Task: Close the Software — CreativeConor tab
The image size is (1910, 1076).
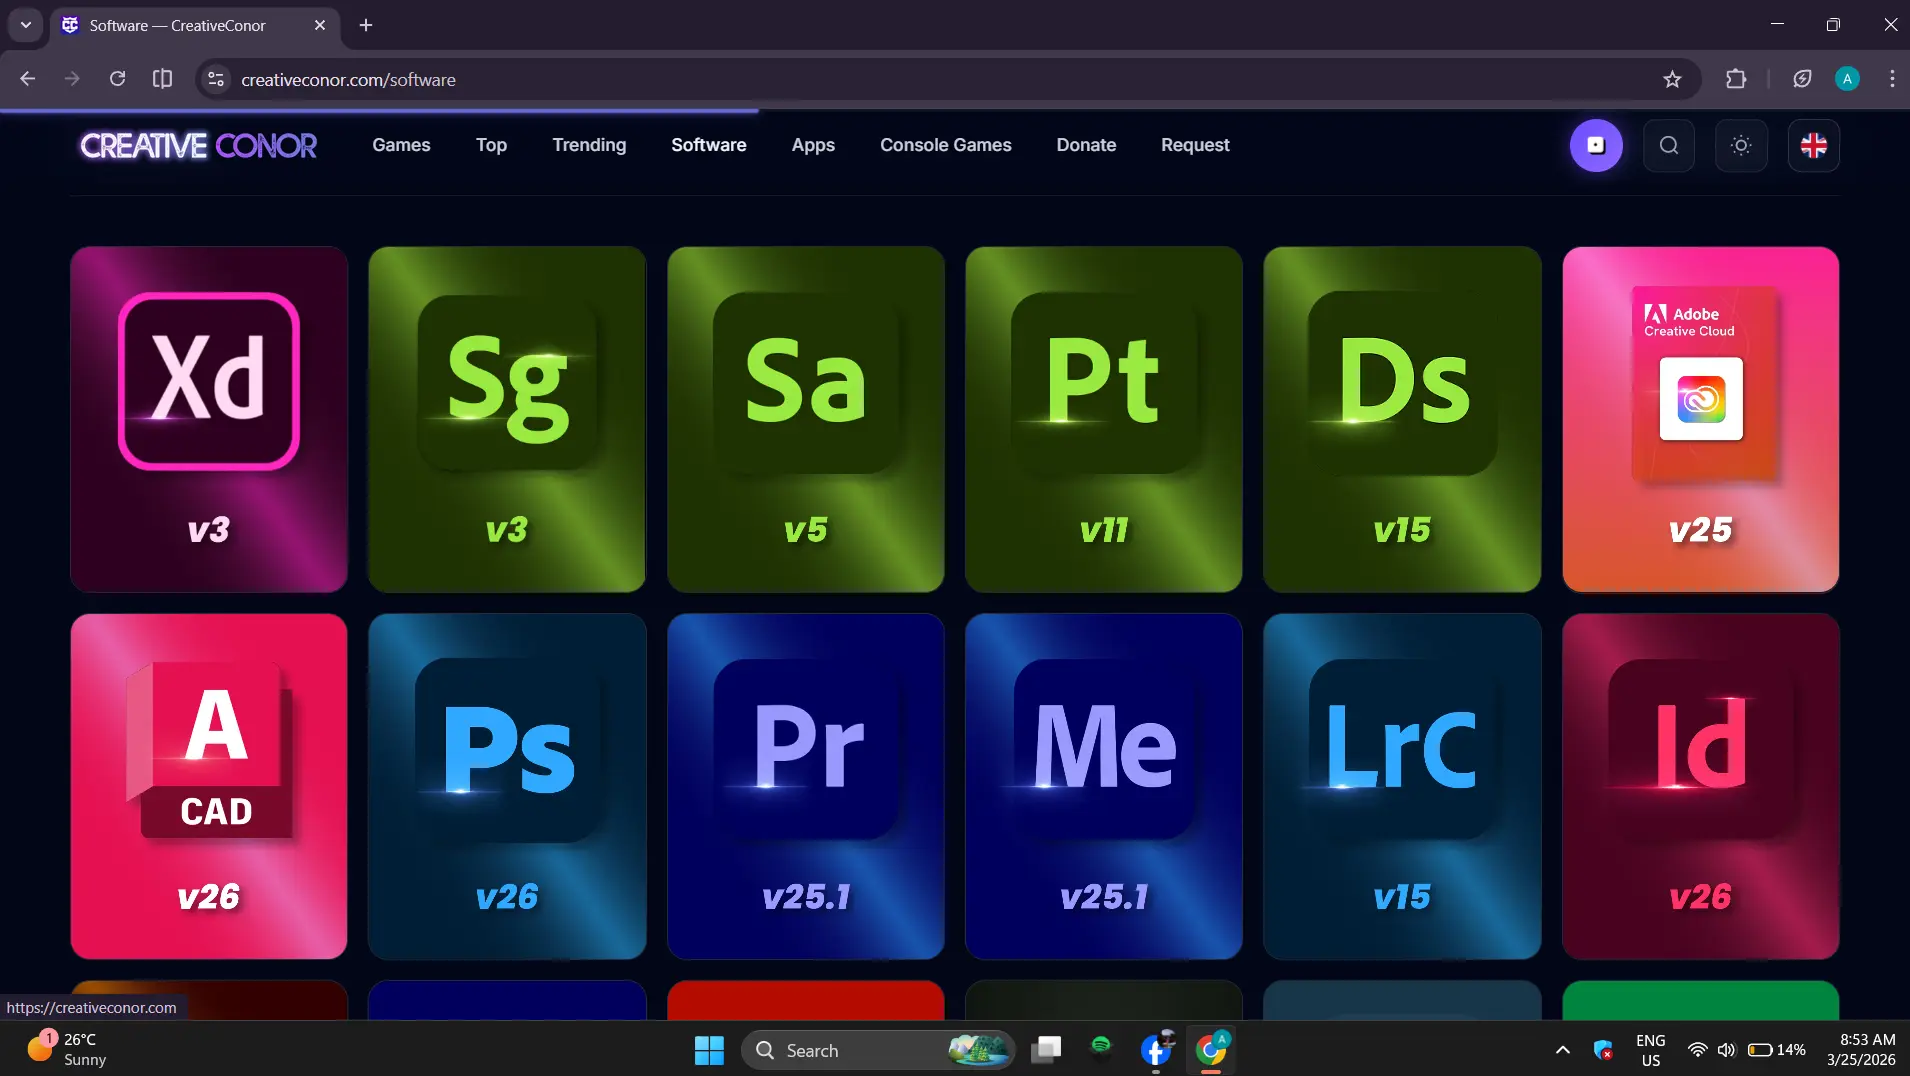Action: pyautogui.click(x=320, y=25)
